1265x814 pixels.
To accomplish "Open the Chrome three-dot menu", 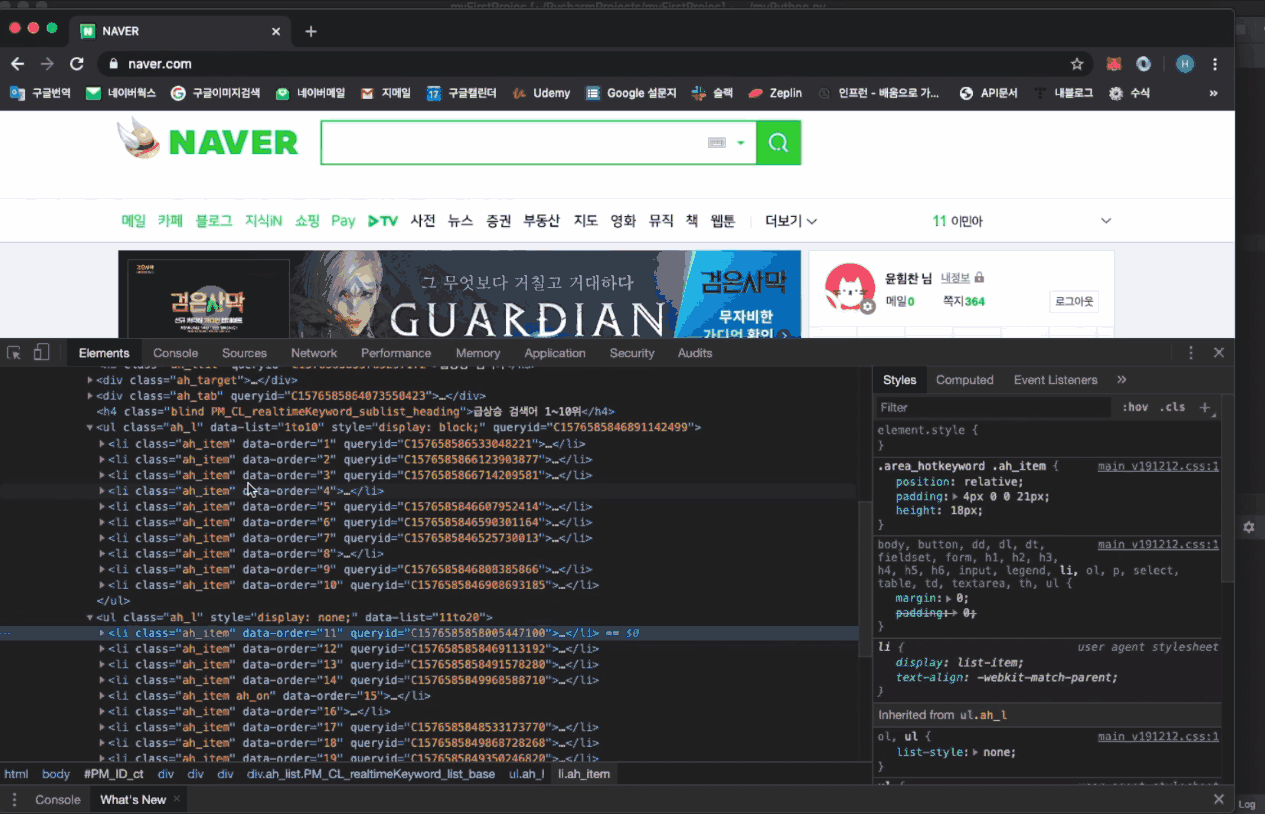I will tap(1215, 64).
